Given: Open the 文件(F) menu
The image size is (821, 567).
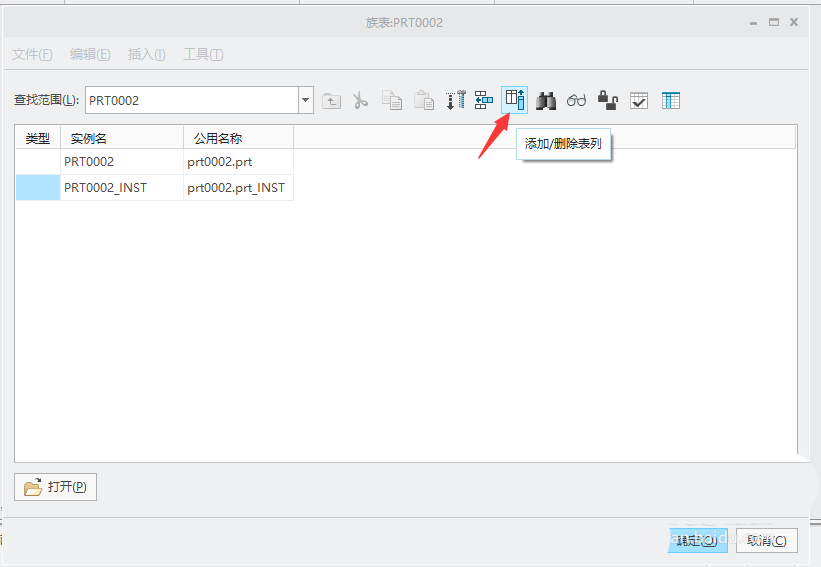Looking at the screenshot, I should (x=32, y=54).
